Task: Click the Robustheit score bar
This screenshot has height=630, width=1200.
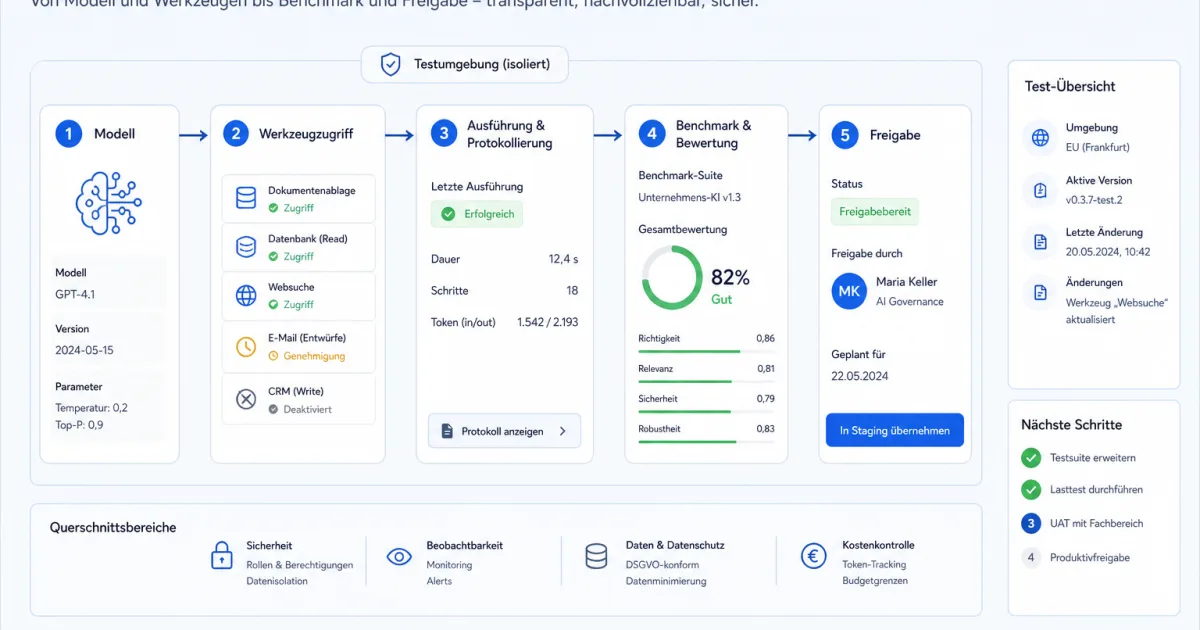Action: [x=706, y=441]
